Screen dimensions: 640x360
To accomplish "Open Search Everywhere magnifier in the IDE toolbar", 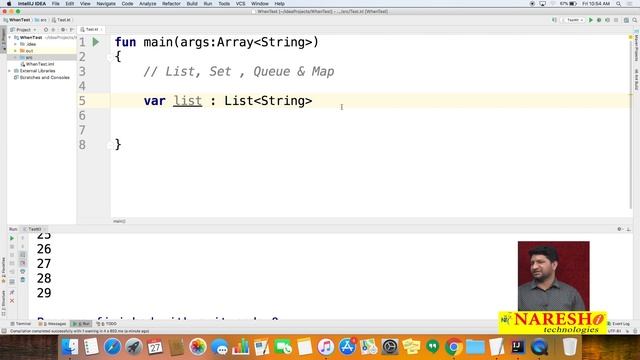I will tap(635, 20).
